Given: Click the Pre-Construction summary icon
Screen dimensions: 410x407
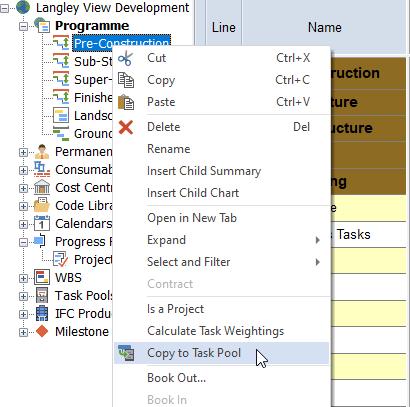Looking at the screenshot, I should 61,43.
